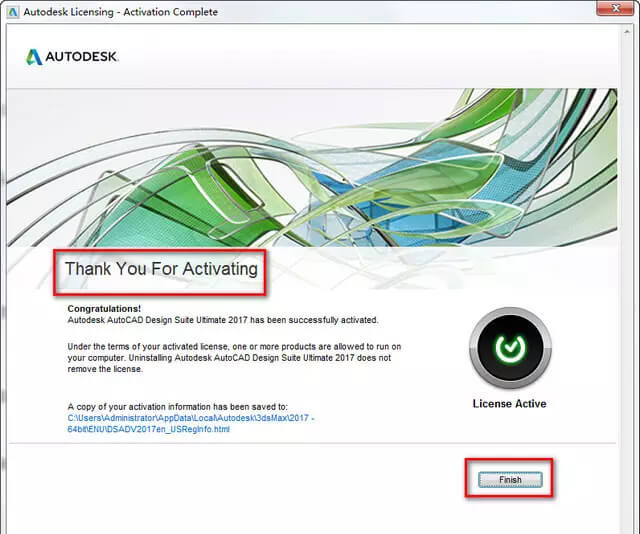Select the 'Thank You For Activating' heading
640x534 pixels.
pos(161,269)
